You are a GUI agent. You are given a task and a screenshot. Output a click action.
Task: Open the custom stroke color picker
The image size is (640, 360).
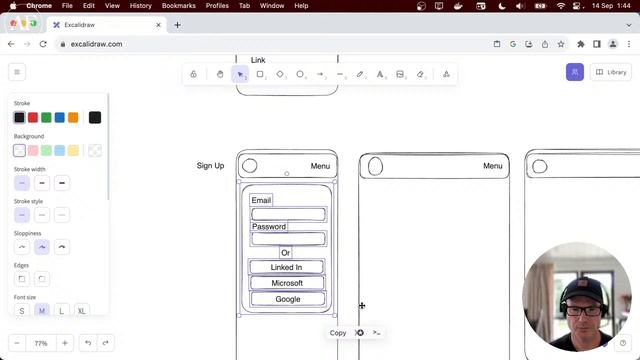95,118
